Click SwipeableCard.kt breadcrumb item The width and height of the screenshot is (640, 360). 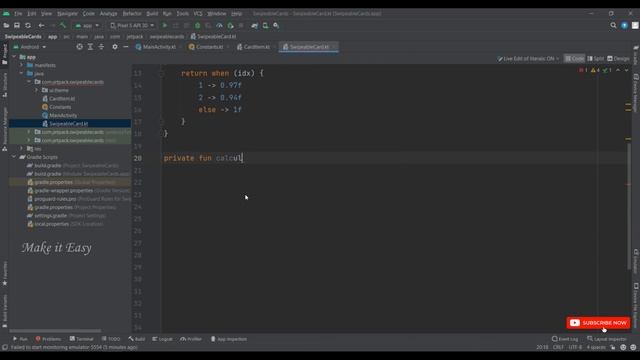[213, 36]
